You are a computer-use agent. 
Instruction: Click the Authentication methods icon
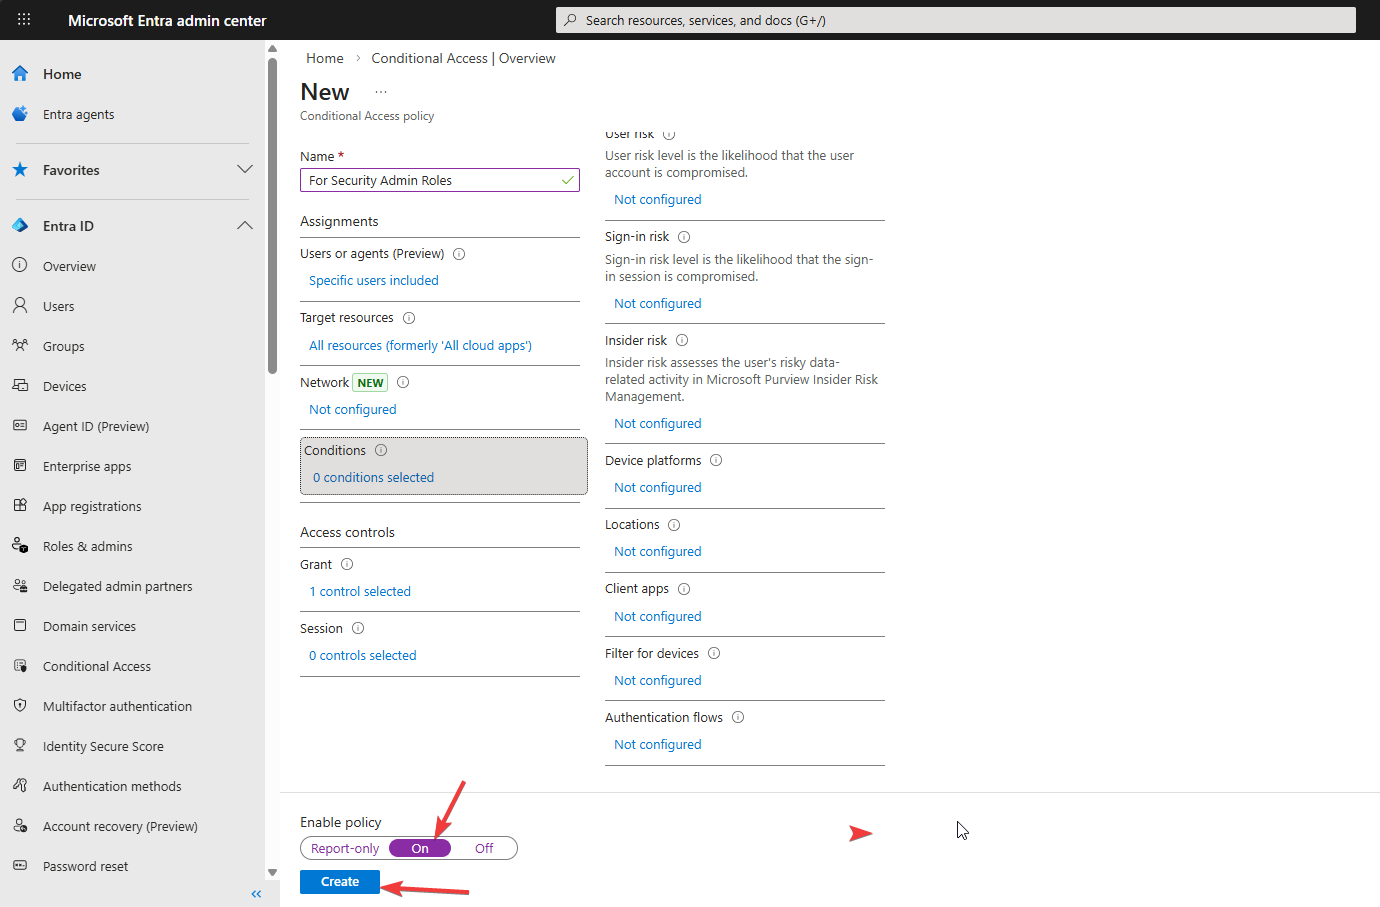pyautogui.click(x=20, y=785)
